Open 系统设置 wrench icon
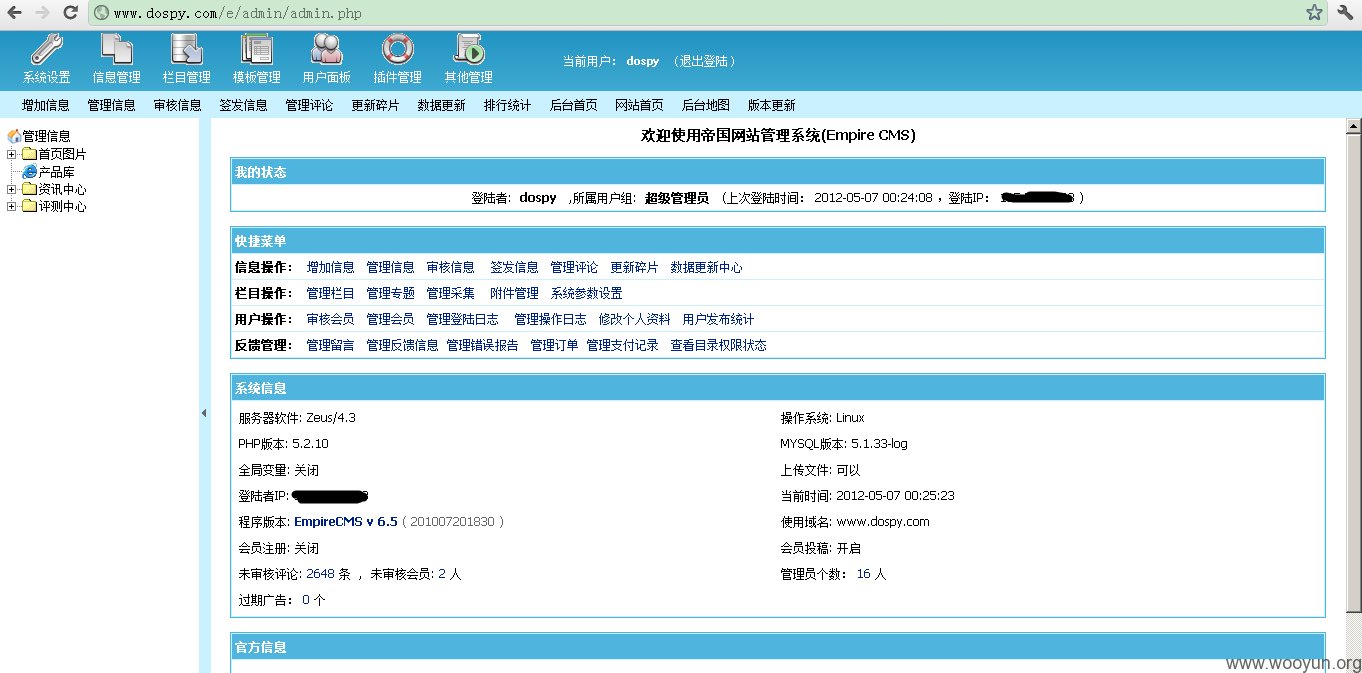 click(x=46, y=49)
